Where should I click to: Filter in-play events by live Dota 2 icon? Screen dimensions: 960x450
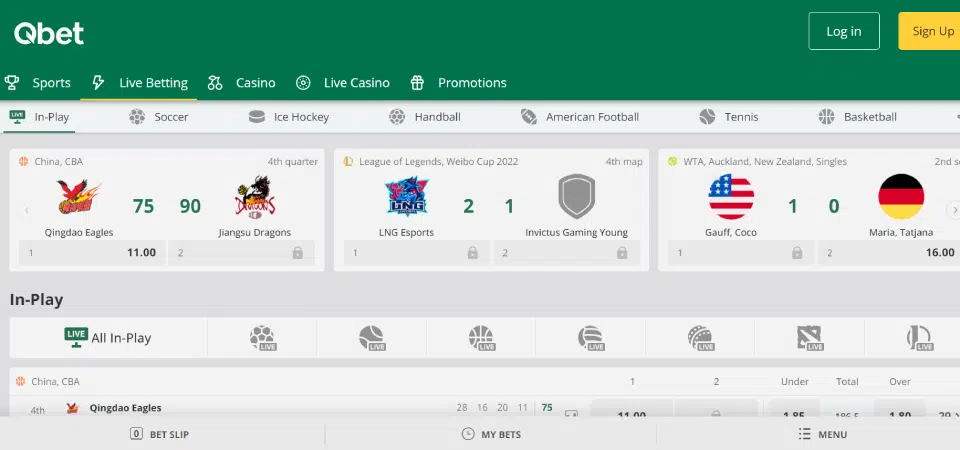click(x=809, y=337)
